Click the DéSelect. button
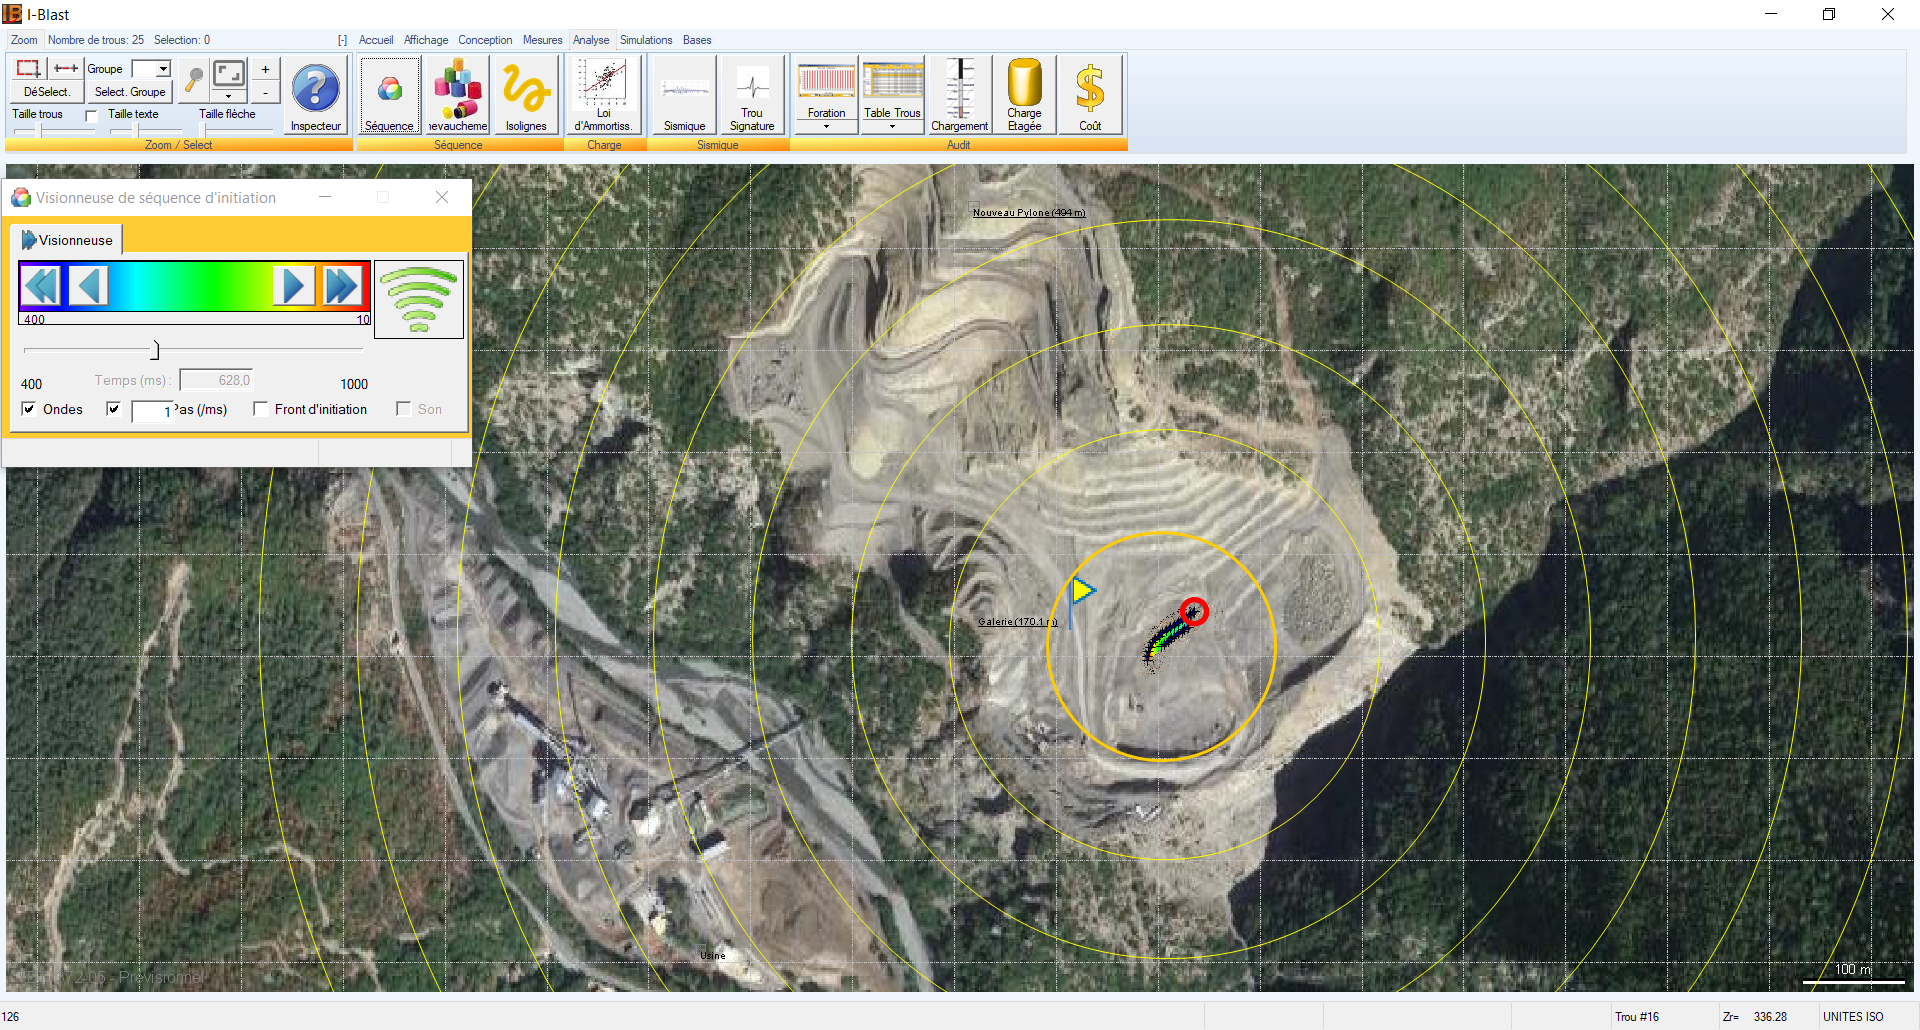This screenshot has width=1920, height=1030. coord(47,92)
